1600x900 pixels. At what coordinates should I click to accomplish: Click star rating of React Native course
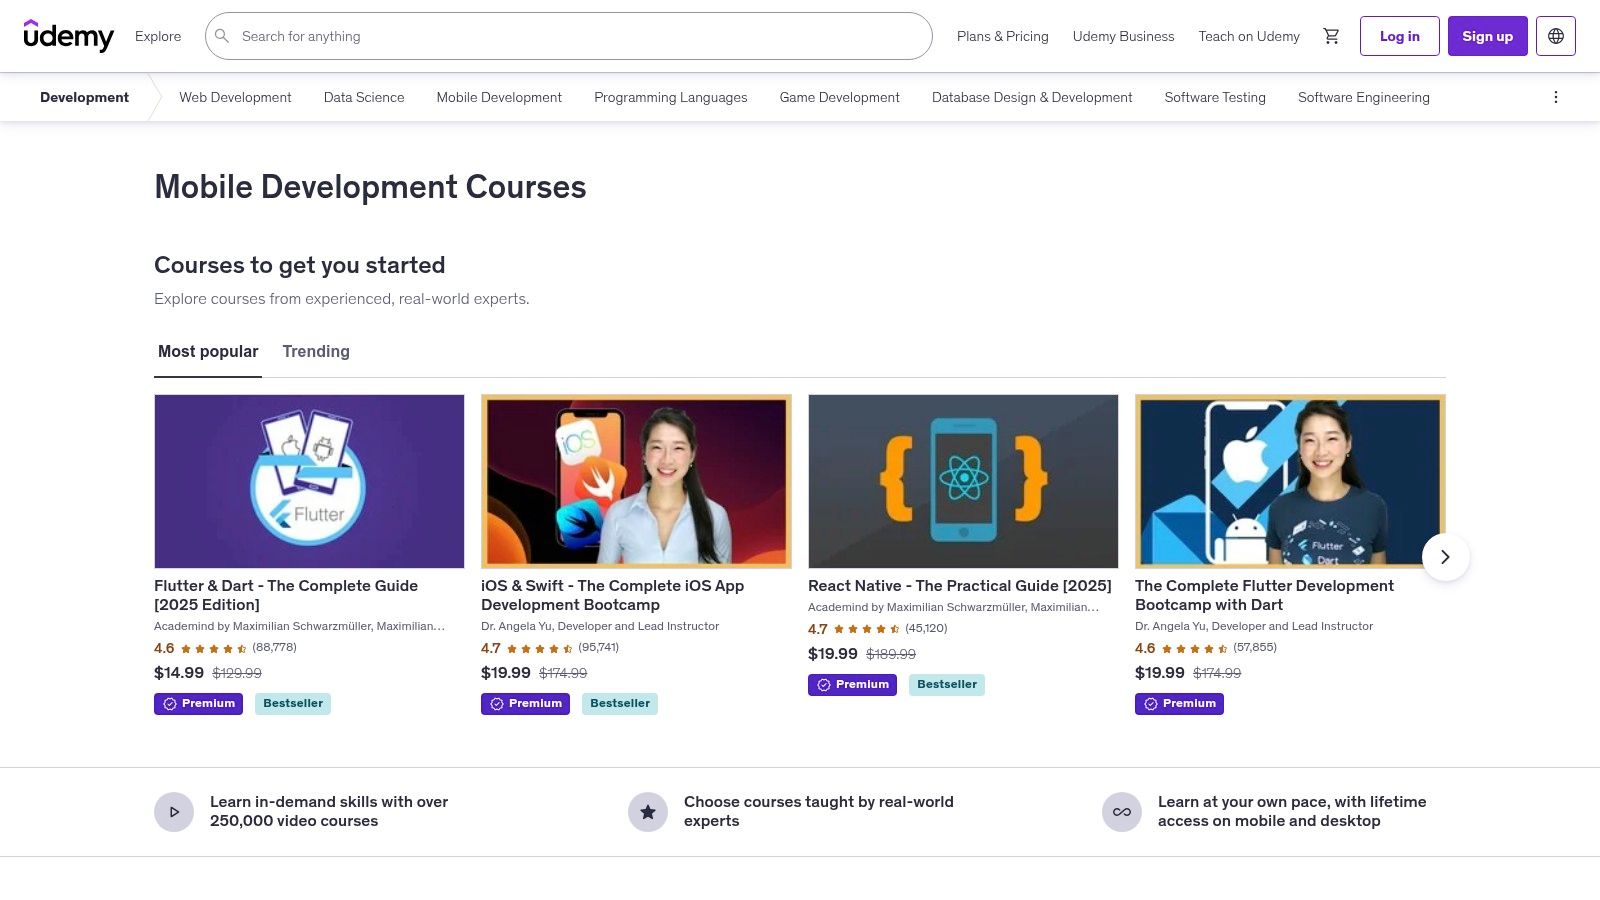point(867,629)
